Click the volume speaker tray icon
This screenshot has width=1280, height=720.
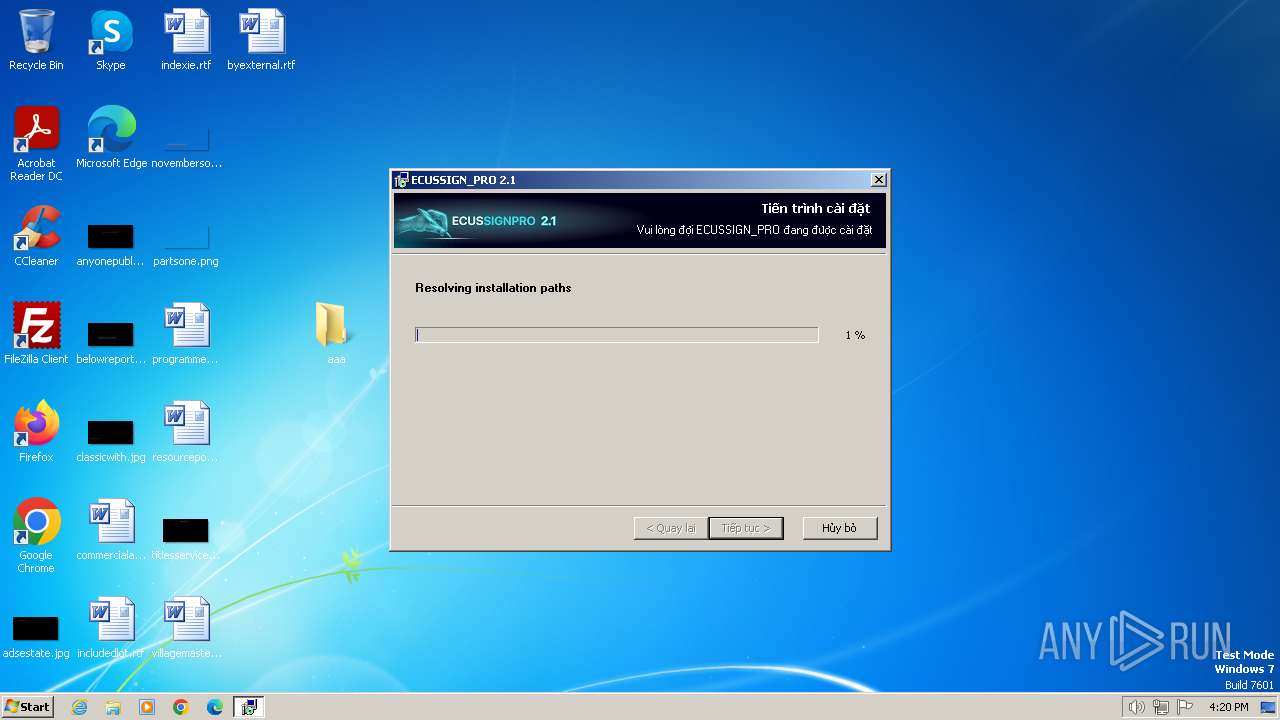click(1137, 707)
